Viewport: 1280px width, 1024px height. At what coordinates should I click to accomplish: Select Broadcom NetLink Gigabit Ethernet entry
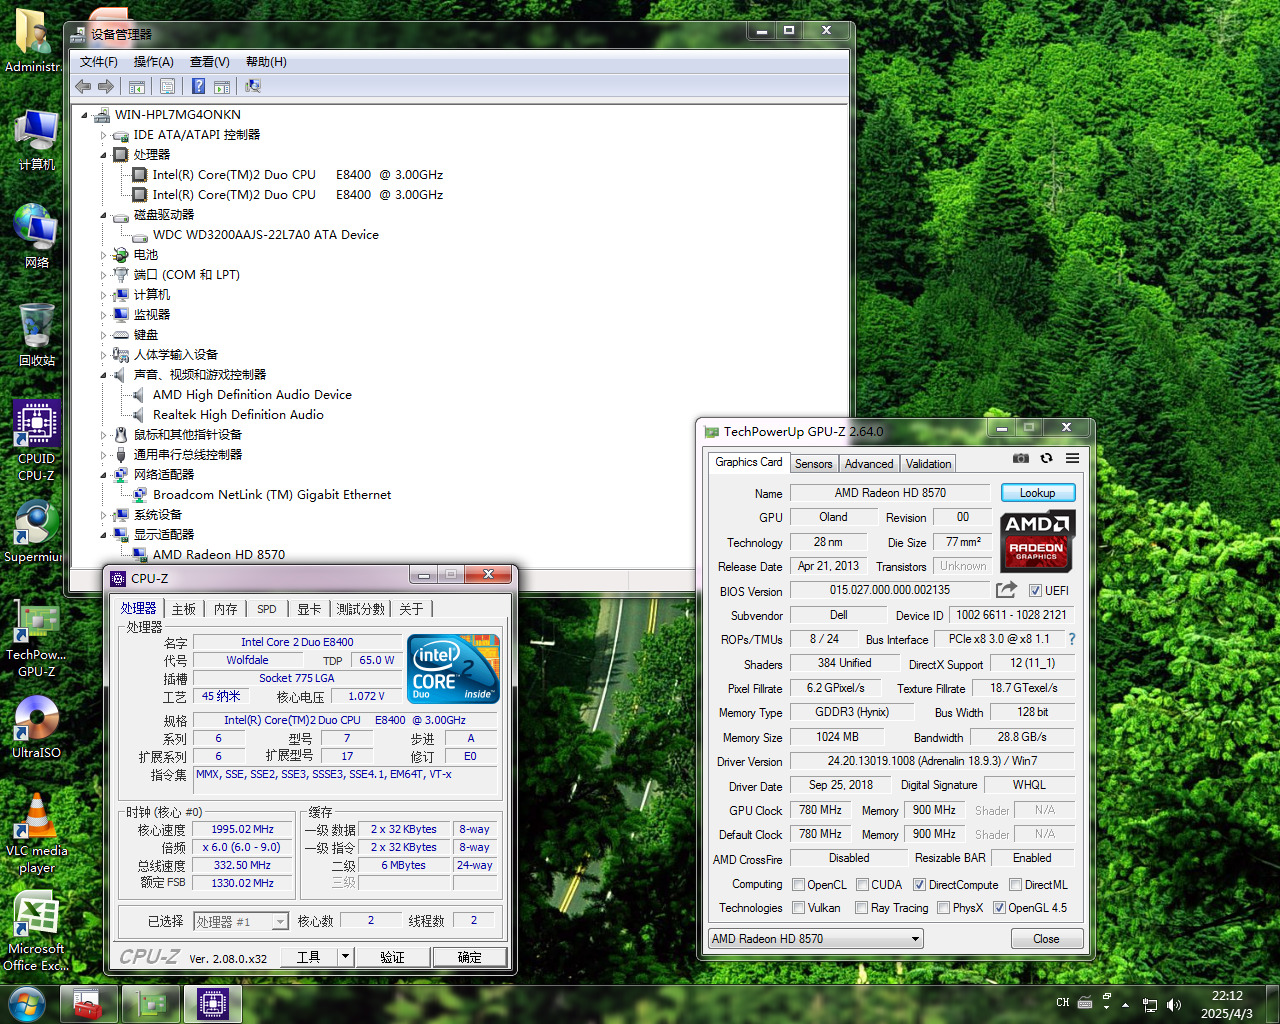click(271, 495)
